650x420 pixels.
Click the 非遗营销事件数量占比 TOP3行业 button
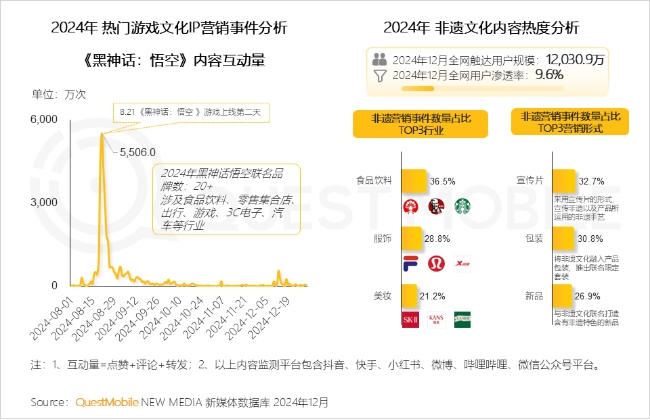point(420,124)
